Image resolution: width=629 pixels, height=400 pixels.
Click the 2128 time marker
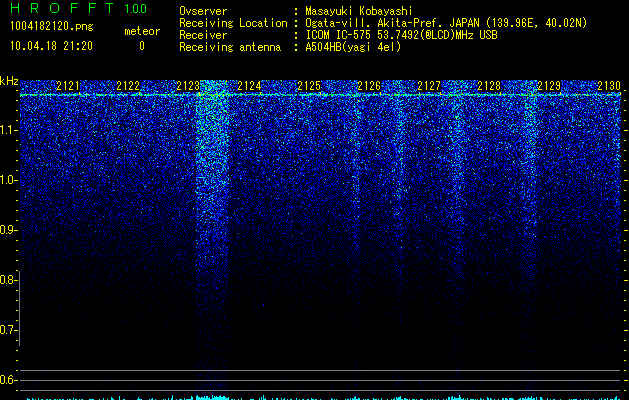[x=489, y=86]
